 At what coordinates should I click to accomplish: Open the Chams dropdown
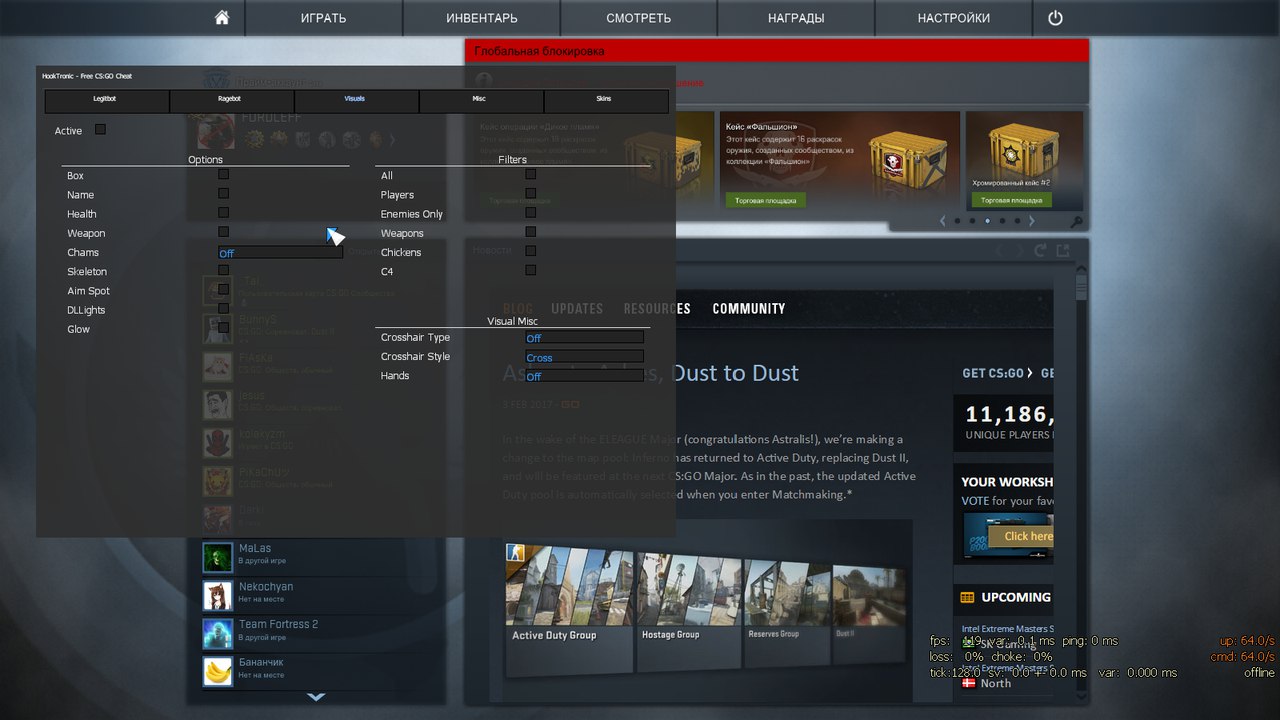pyautogui.click(x=280, y=253)
